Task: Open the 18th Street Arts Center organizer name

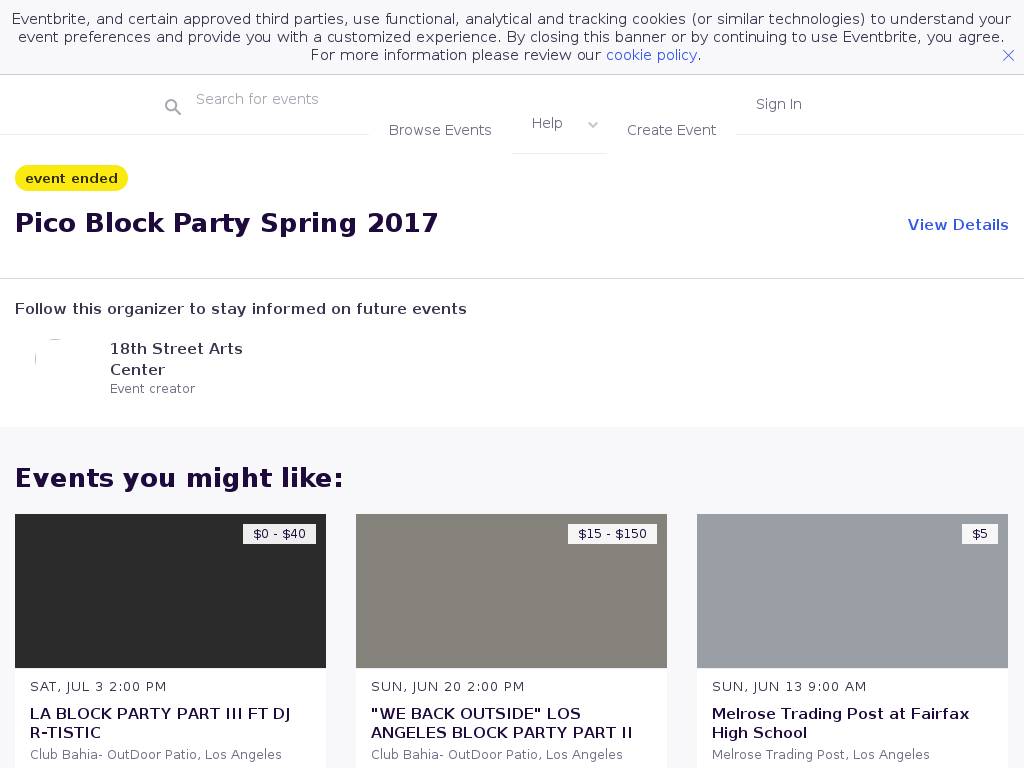Action: pos(176,359)
